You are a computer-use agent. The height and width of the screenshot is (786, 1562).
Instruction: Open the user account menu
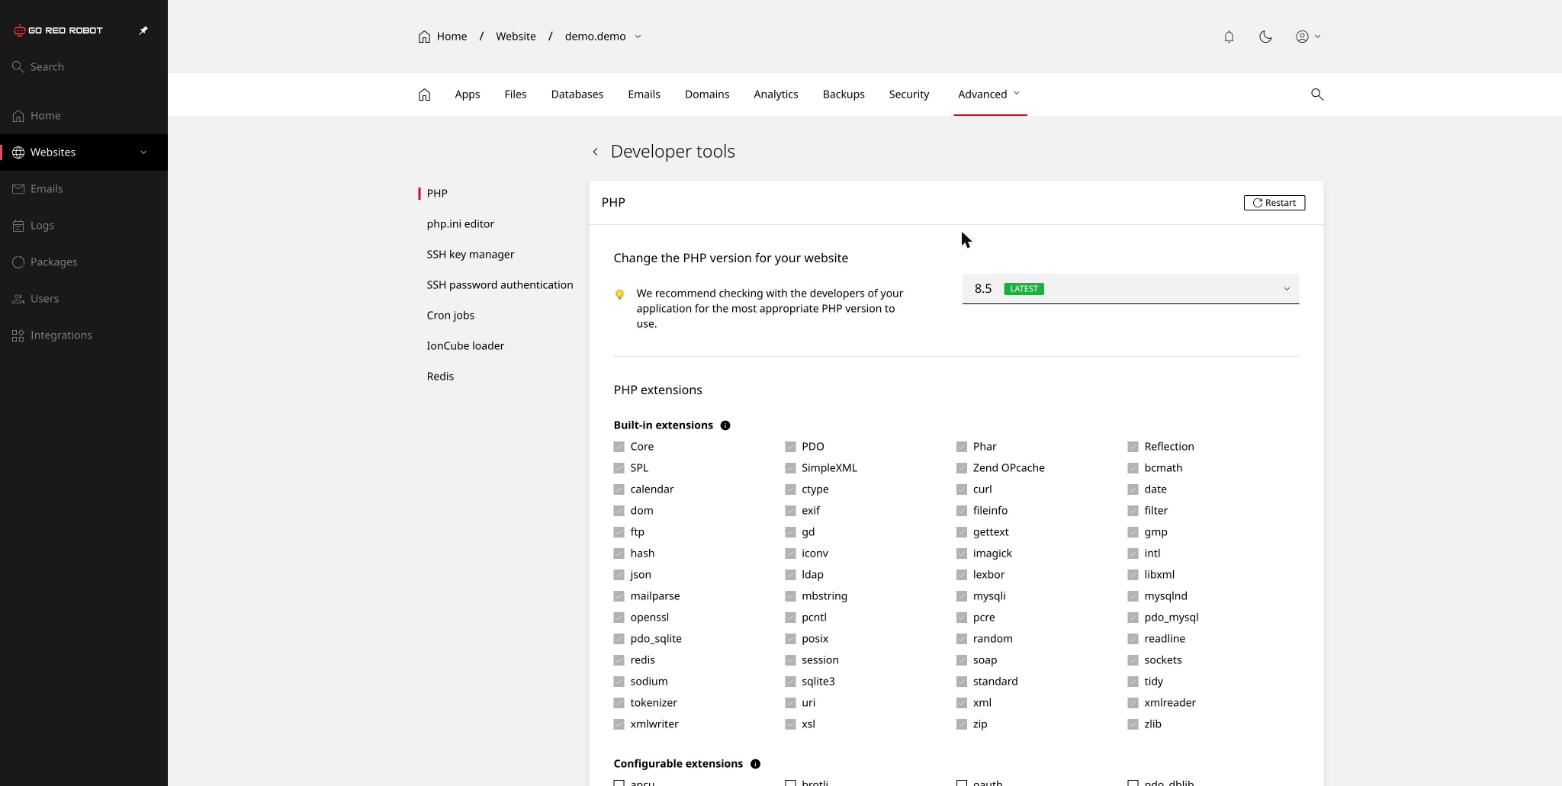1308,36
